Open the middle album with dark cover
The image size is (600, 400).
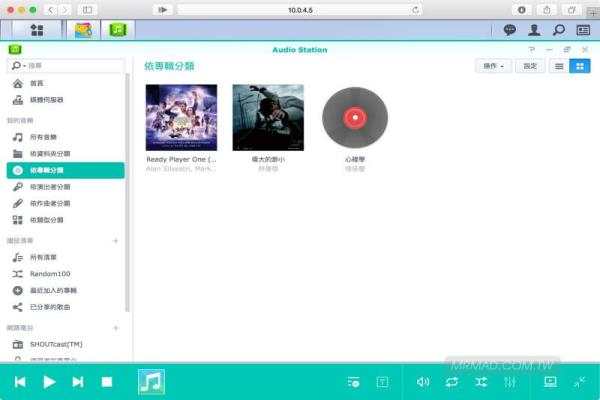point(268,118)
